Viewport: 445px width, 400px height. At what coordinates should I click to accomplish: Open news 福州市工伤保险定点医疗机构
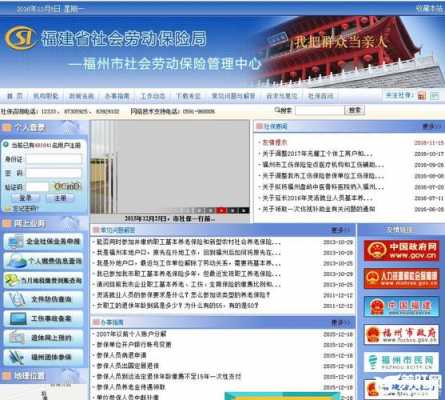pyautogui.click(x=323, y=165)
